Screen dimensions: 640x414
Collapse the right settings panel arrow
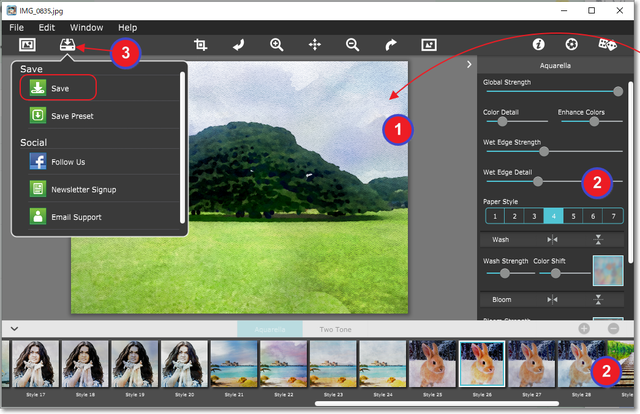[470, 65]
